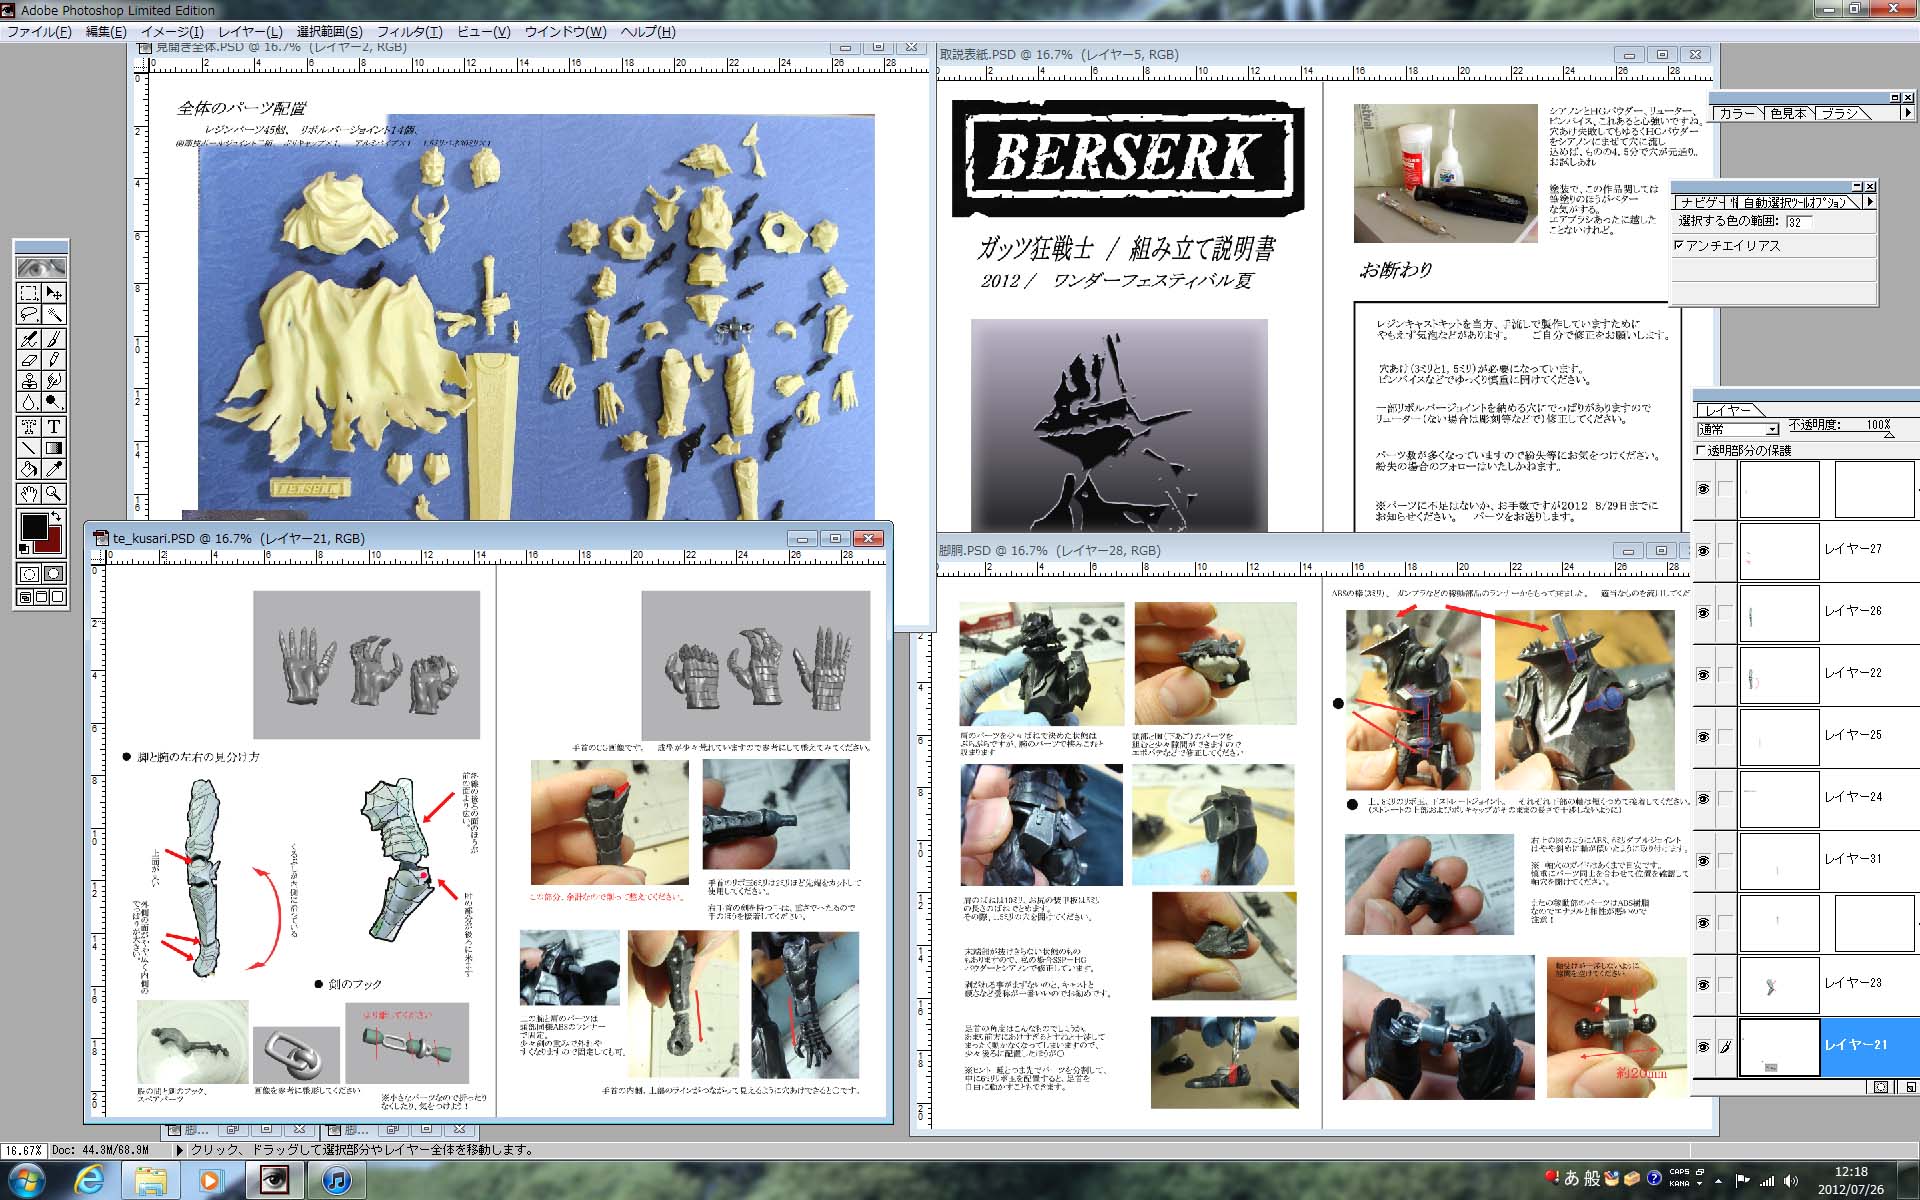Activate the Zoom magnifier tool

(54, 493)
